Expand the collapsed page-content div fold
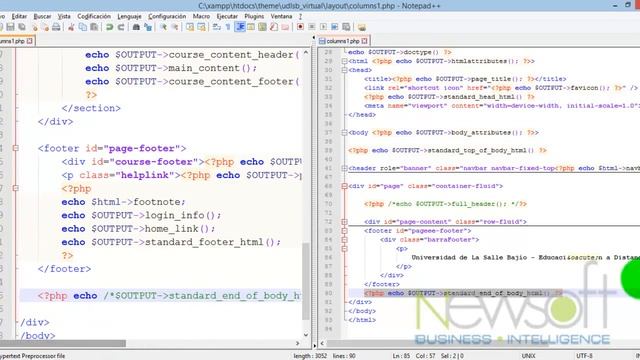 [x=344, y=222]
